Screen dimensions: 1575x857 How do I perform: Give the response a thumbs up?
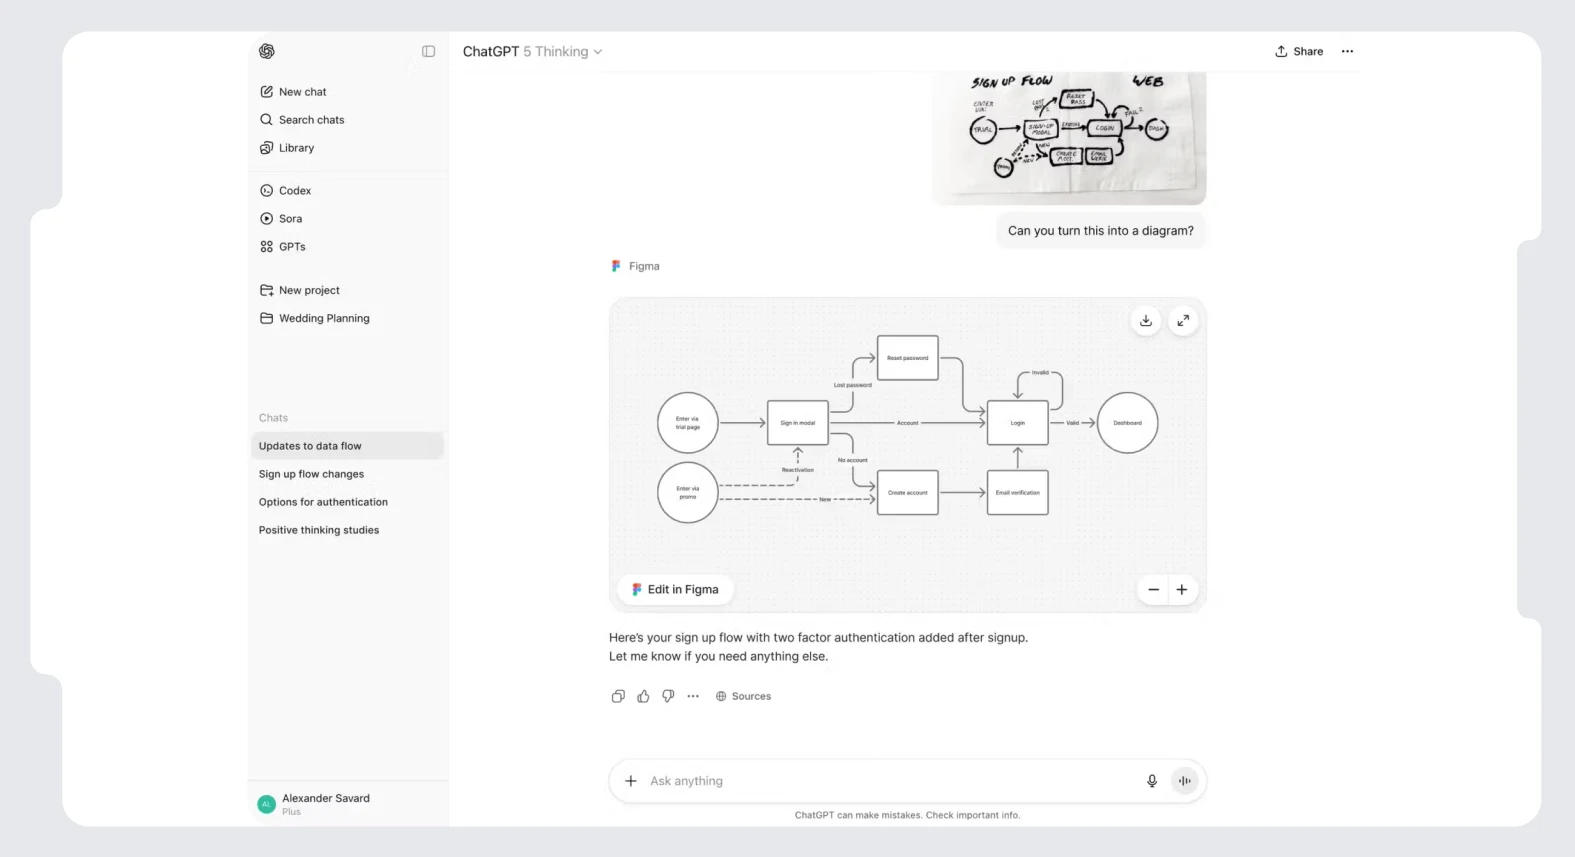point(643,697)
